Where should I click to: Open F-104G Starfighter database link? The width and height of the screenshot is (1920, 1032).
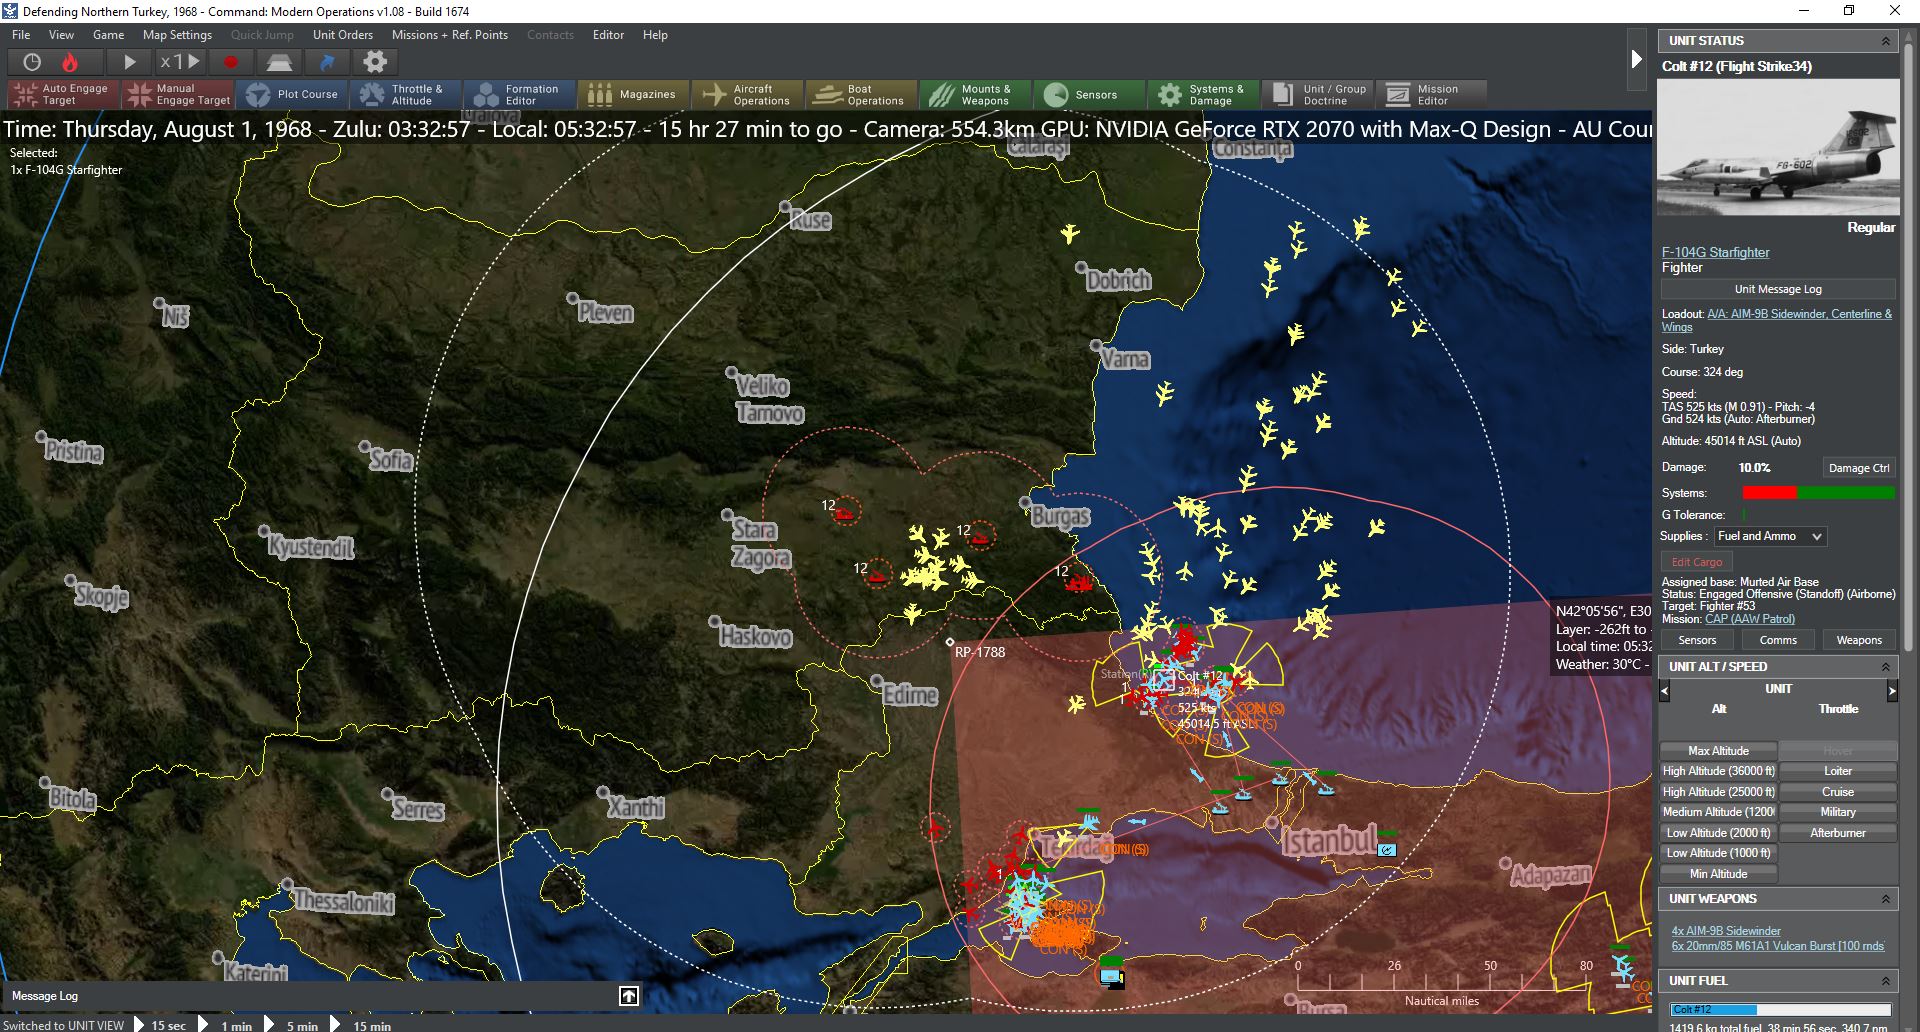1715,253
